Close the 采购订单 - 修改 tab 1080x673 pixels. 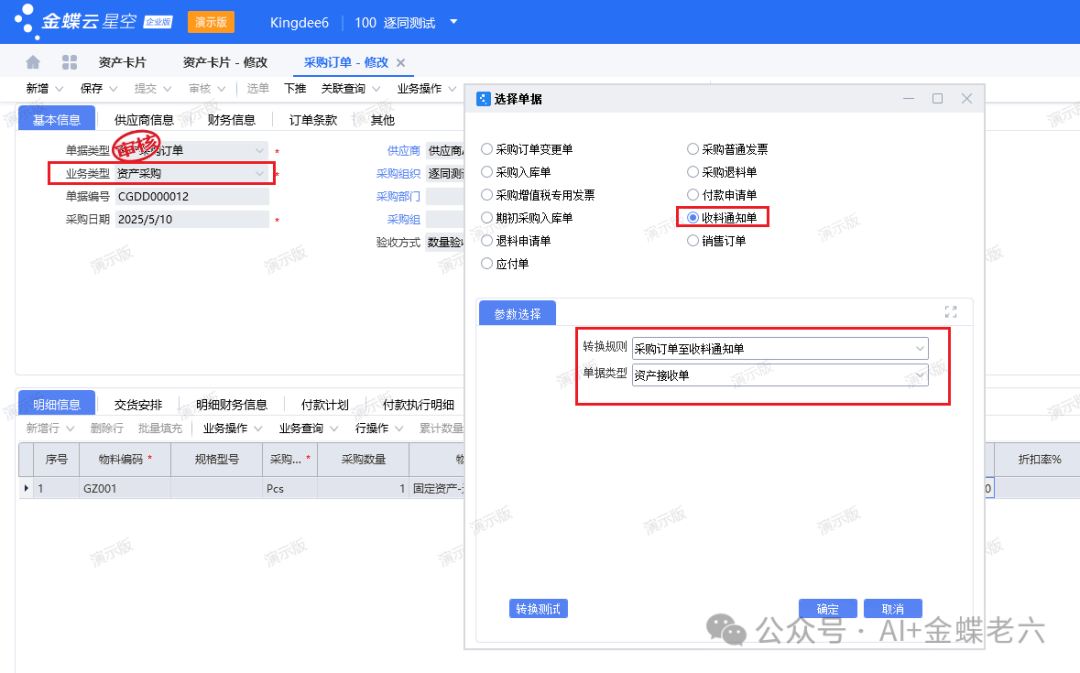coord(401,63)
